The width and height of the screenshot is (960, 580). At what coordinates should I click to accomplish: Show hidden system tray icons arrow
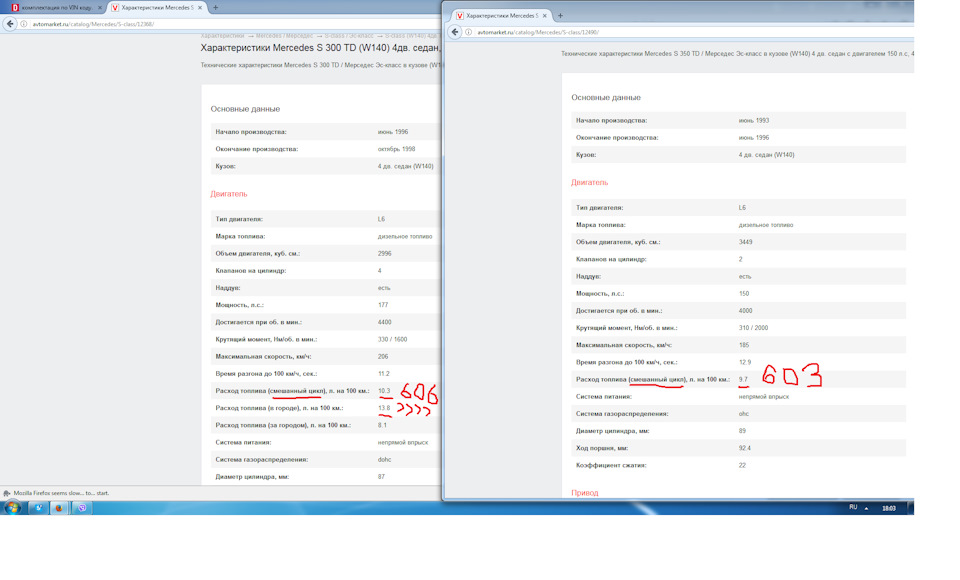click(867, 507)
